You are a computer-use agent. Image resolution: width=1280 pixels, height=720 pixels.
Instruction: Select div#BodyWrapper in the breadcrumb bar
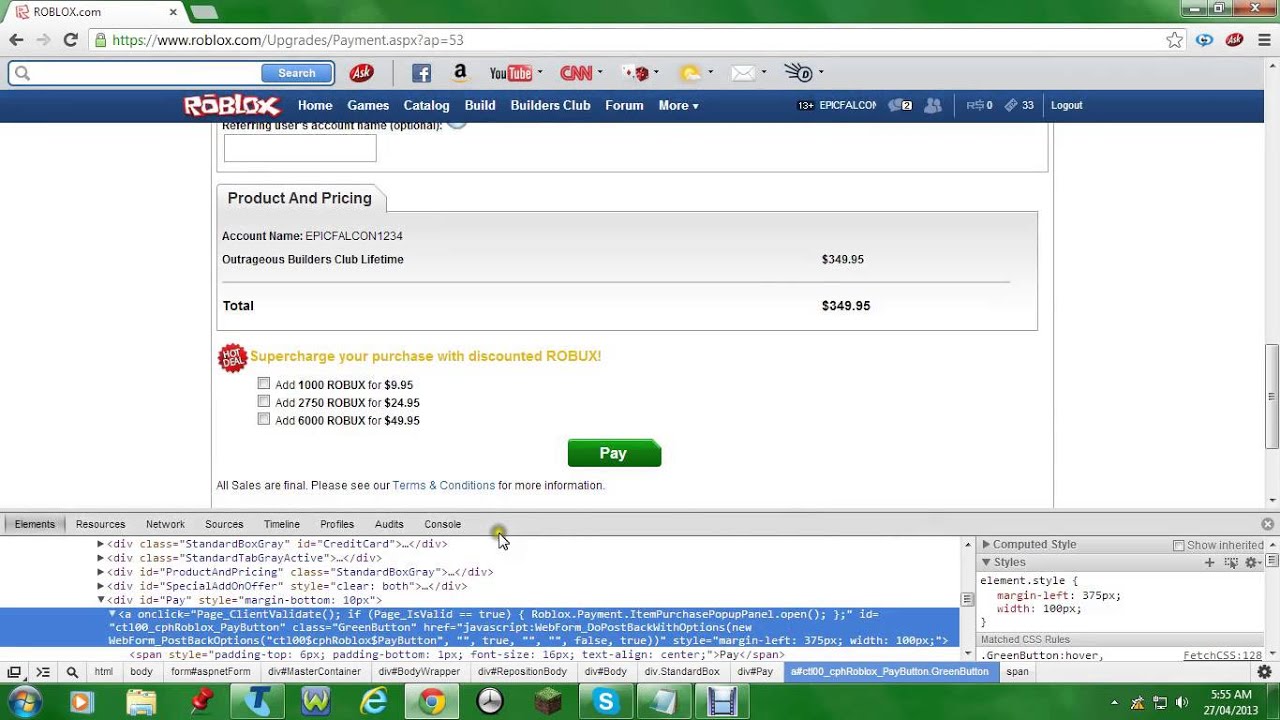point(419,672)
